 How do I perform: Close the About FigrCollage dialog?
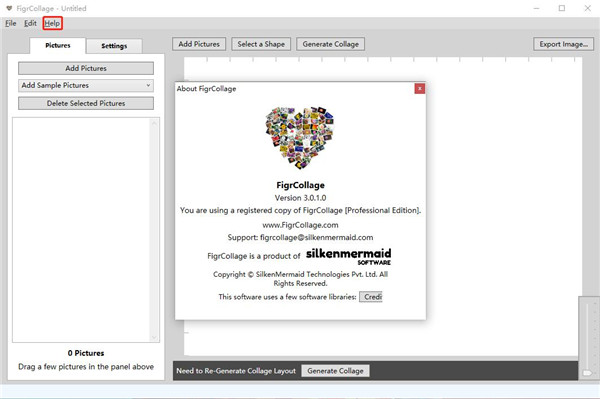420,88
